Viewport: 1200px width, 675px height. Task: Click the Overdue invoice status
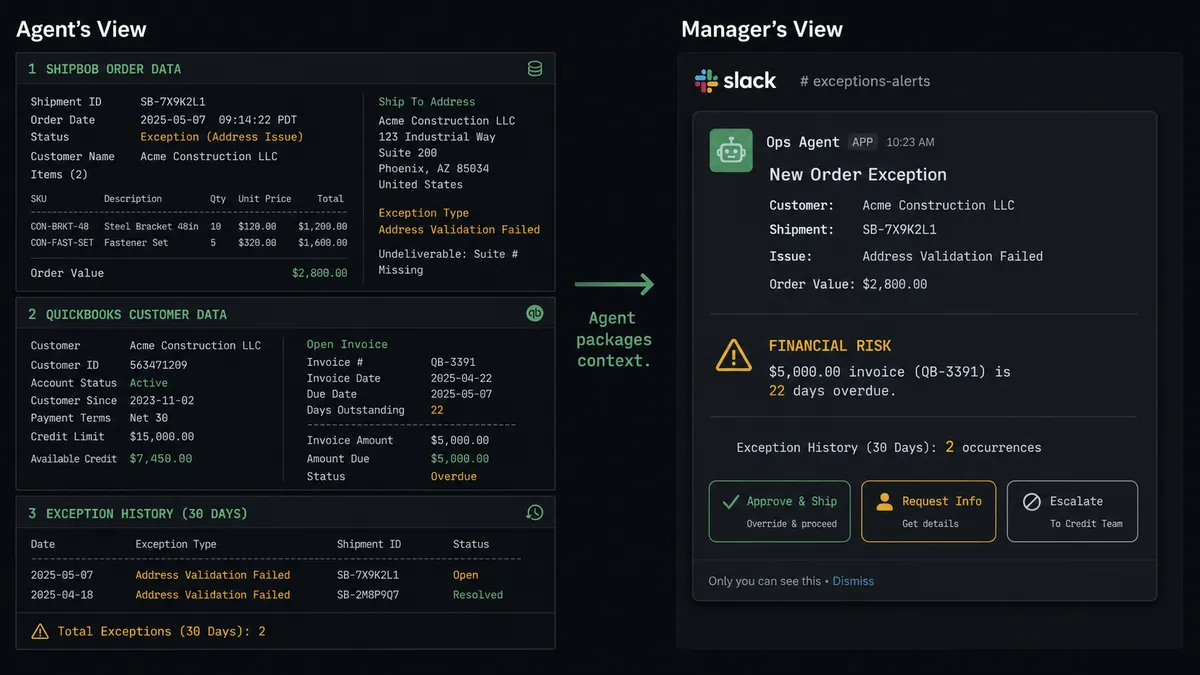pos(454,477)
